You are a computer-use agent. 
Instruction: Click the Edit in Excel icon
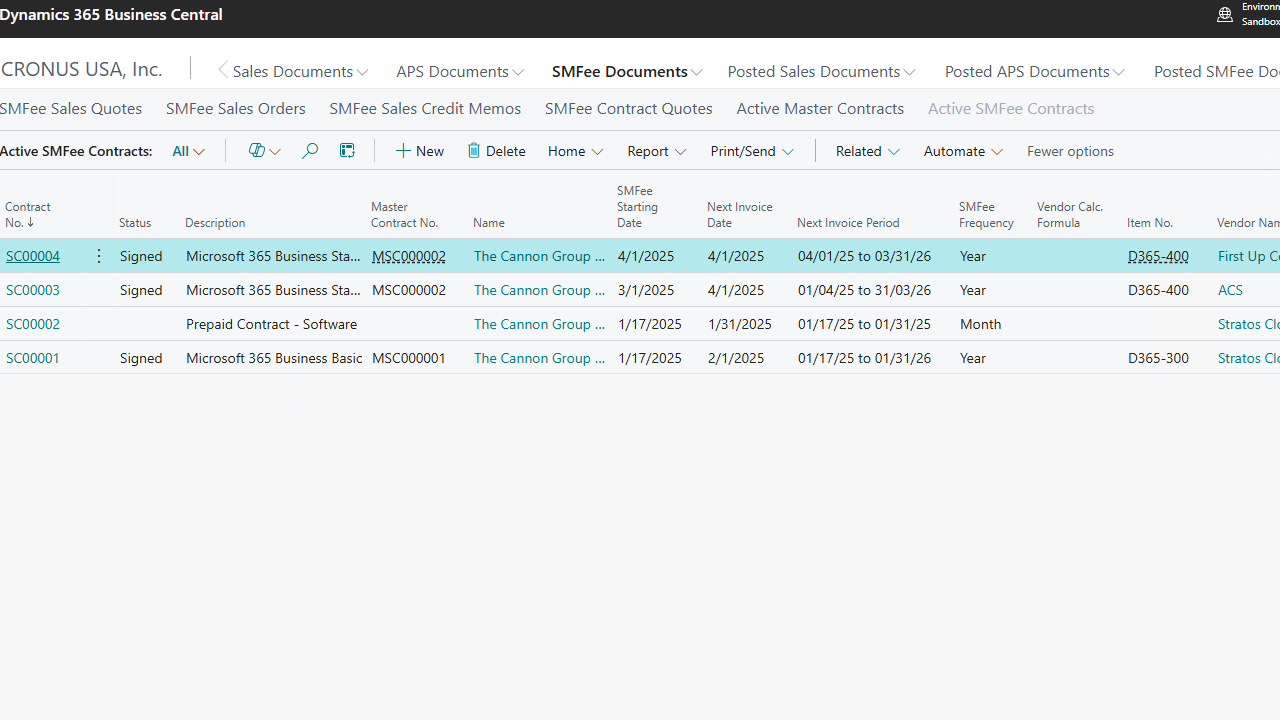coord(347,150)
